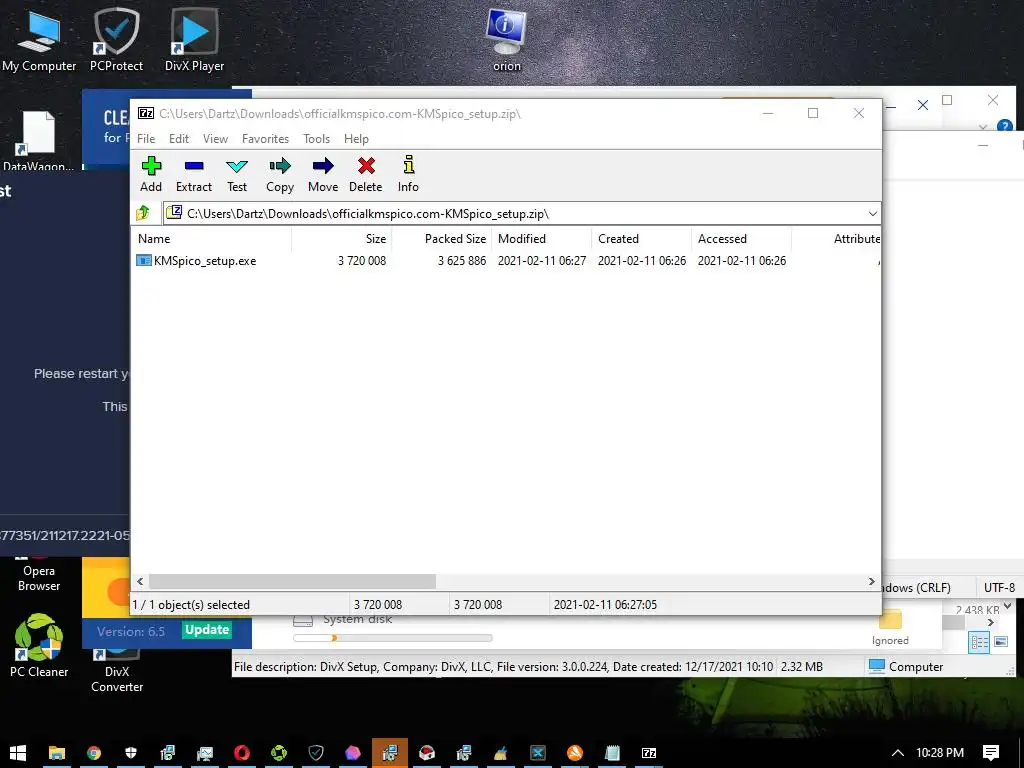The width and height of the screenshot is (1024, 768).
Task: Sort by Modified column header
Action: point(542,239)
